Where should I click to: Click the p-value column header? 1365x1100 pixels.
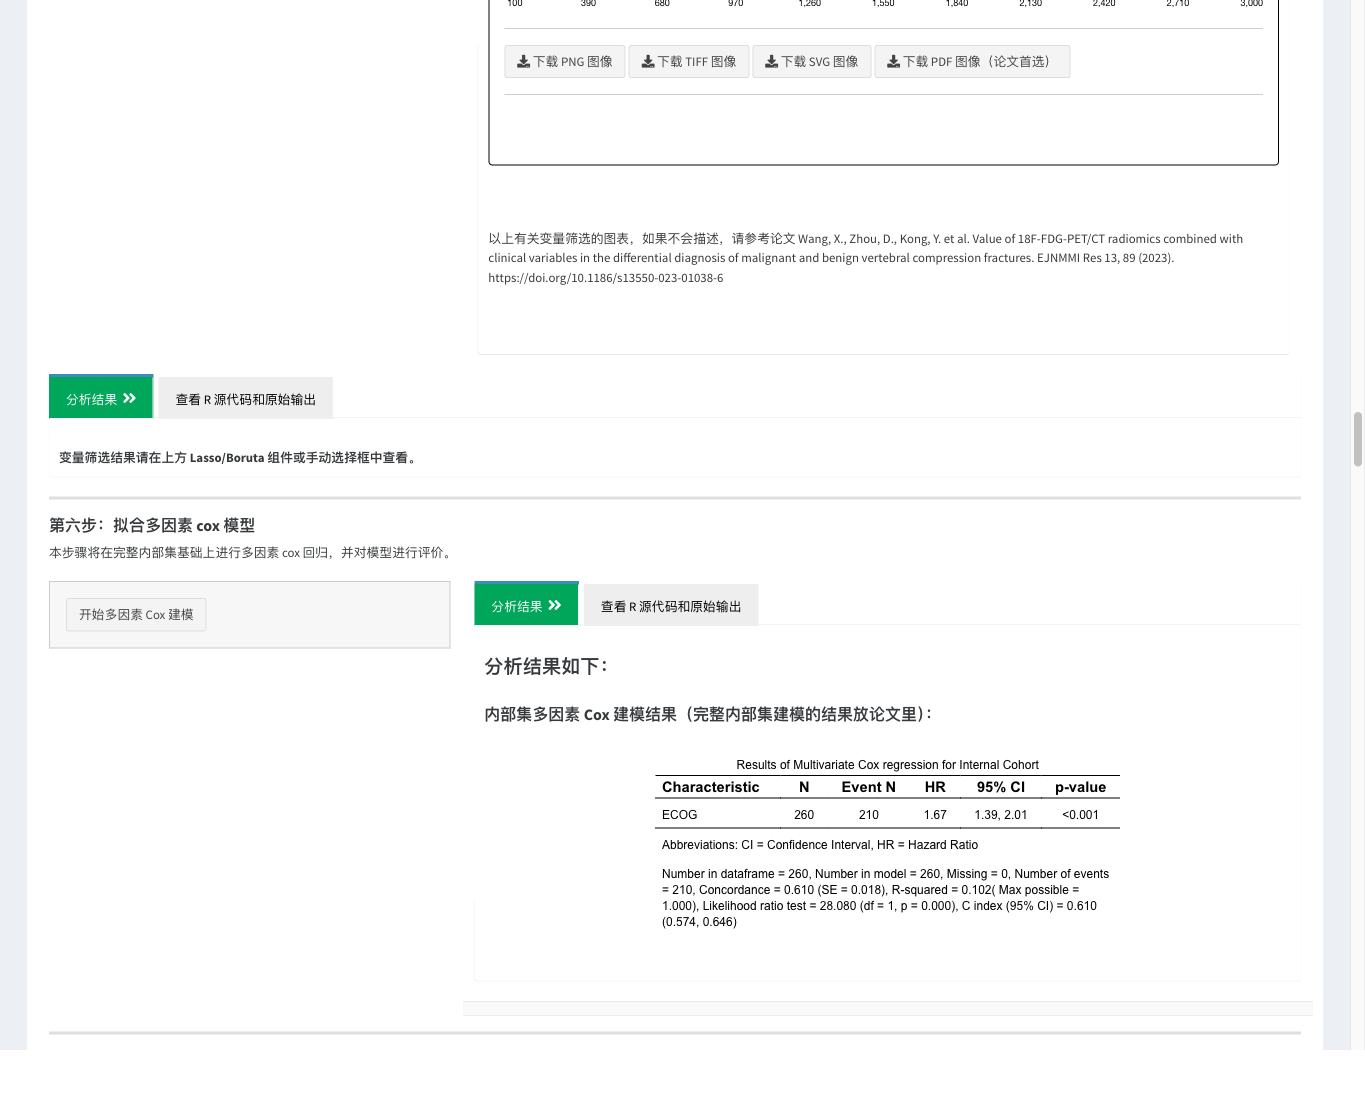click(1080, 787)
